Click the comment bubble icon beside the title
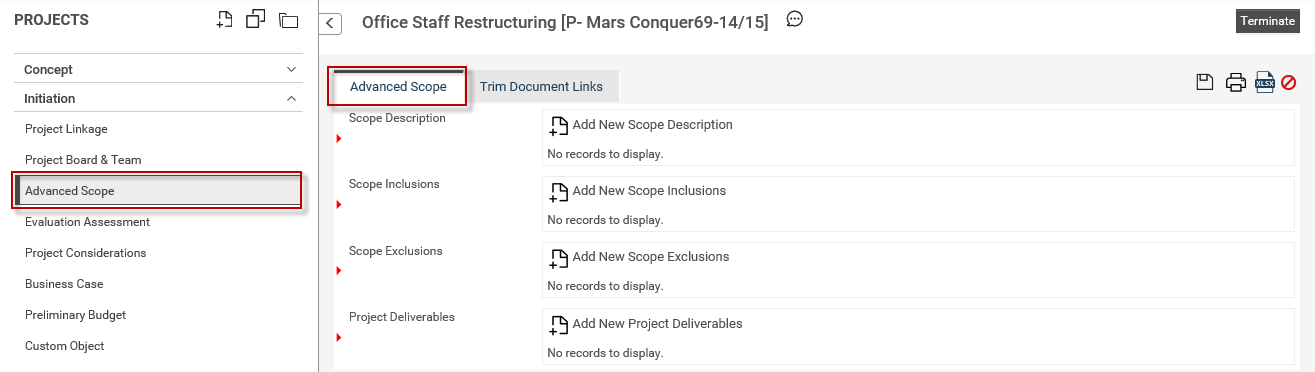Screen dimensions: 1315x372 795,19
